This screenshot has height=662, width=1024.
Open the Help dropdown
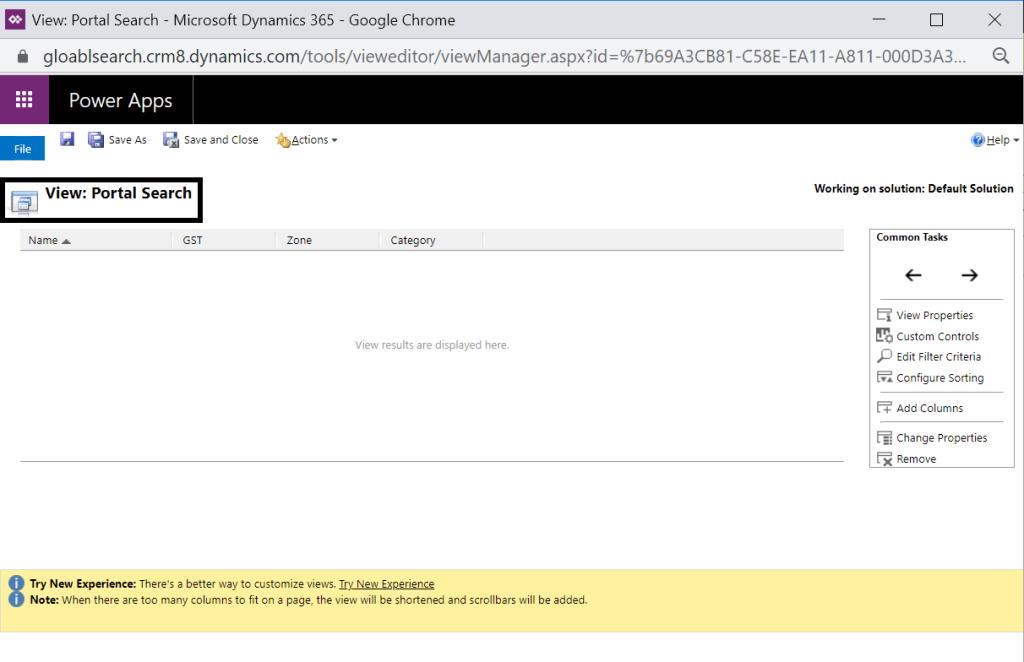tap(995, 140)
